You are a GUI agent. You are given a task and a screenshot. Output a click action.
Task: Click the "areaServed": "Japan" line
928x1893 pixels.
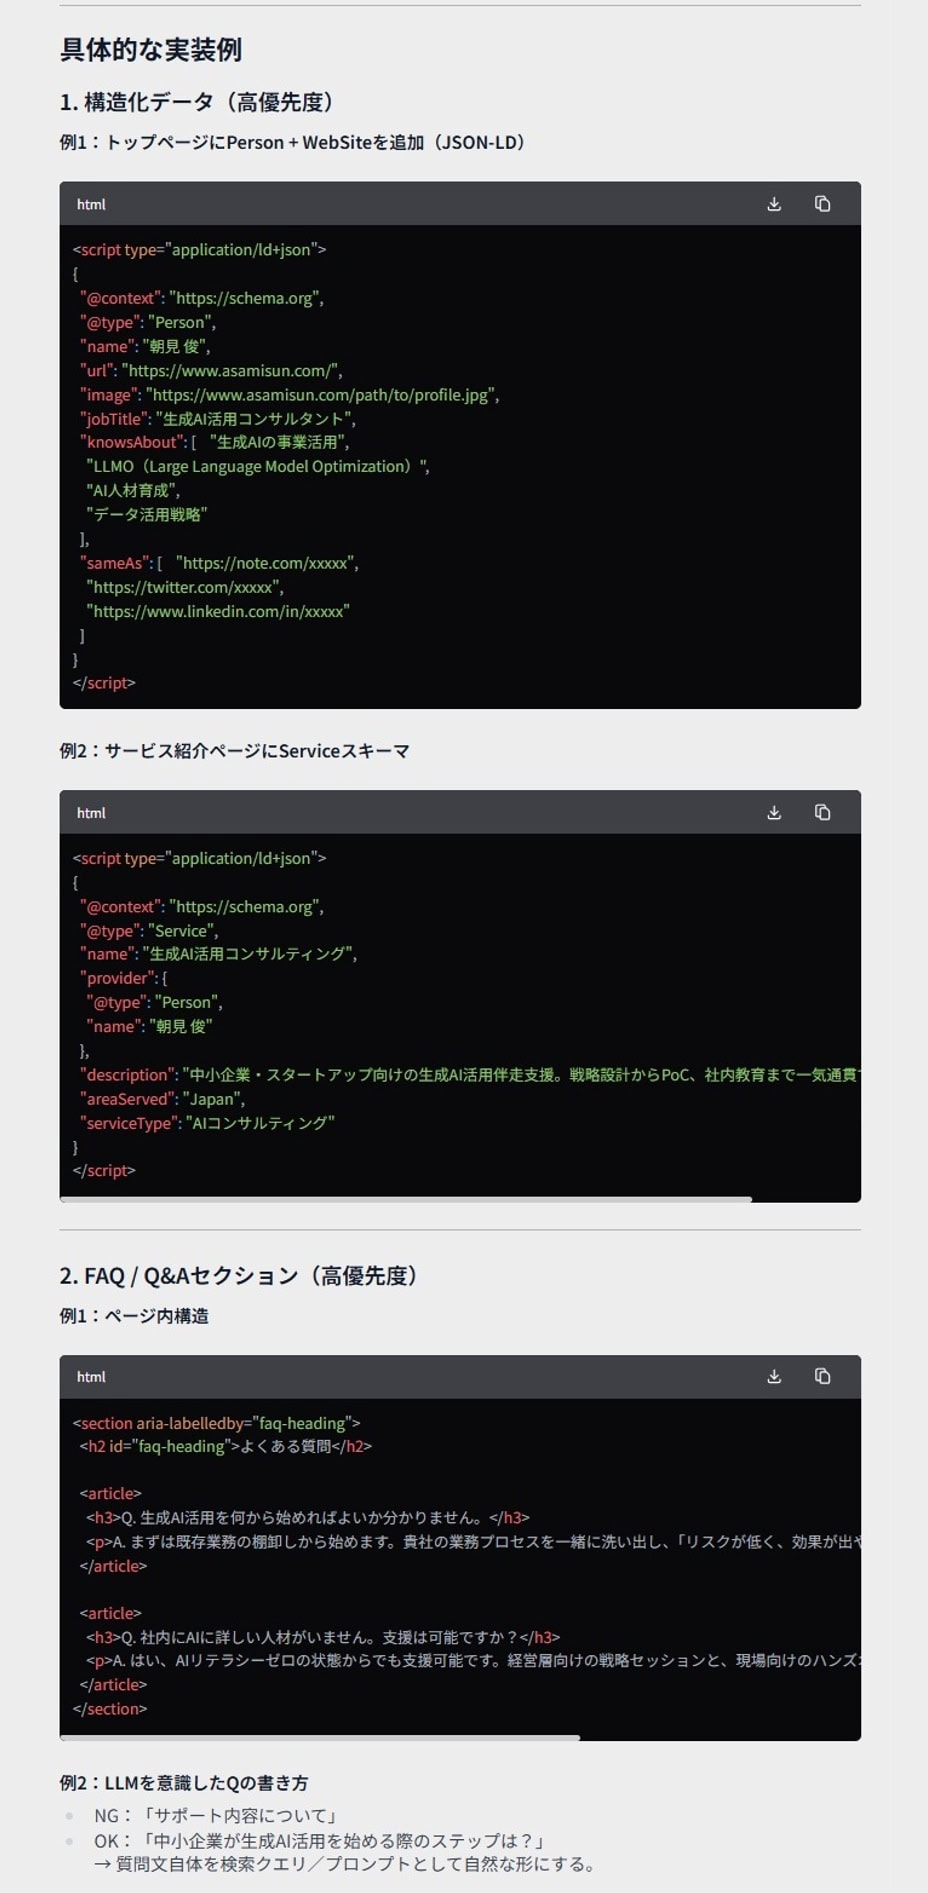click(x=163, y=1099)
